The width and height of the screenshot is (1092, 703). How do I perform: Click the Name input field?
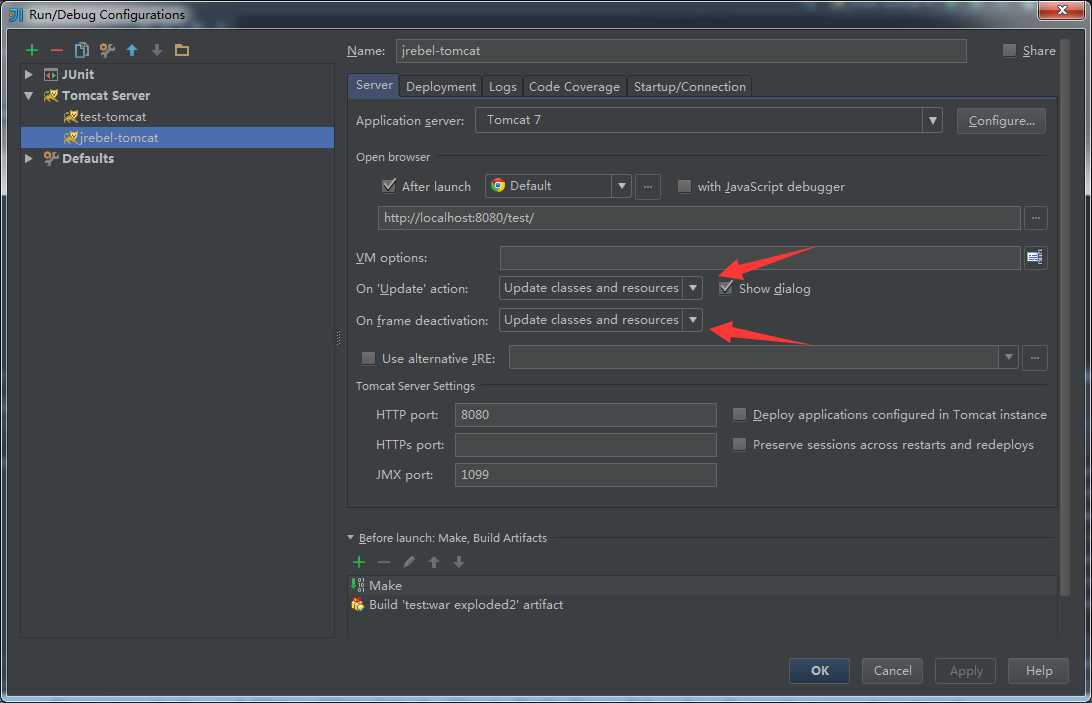click(x=681, y=51)
